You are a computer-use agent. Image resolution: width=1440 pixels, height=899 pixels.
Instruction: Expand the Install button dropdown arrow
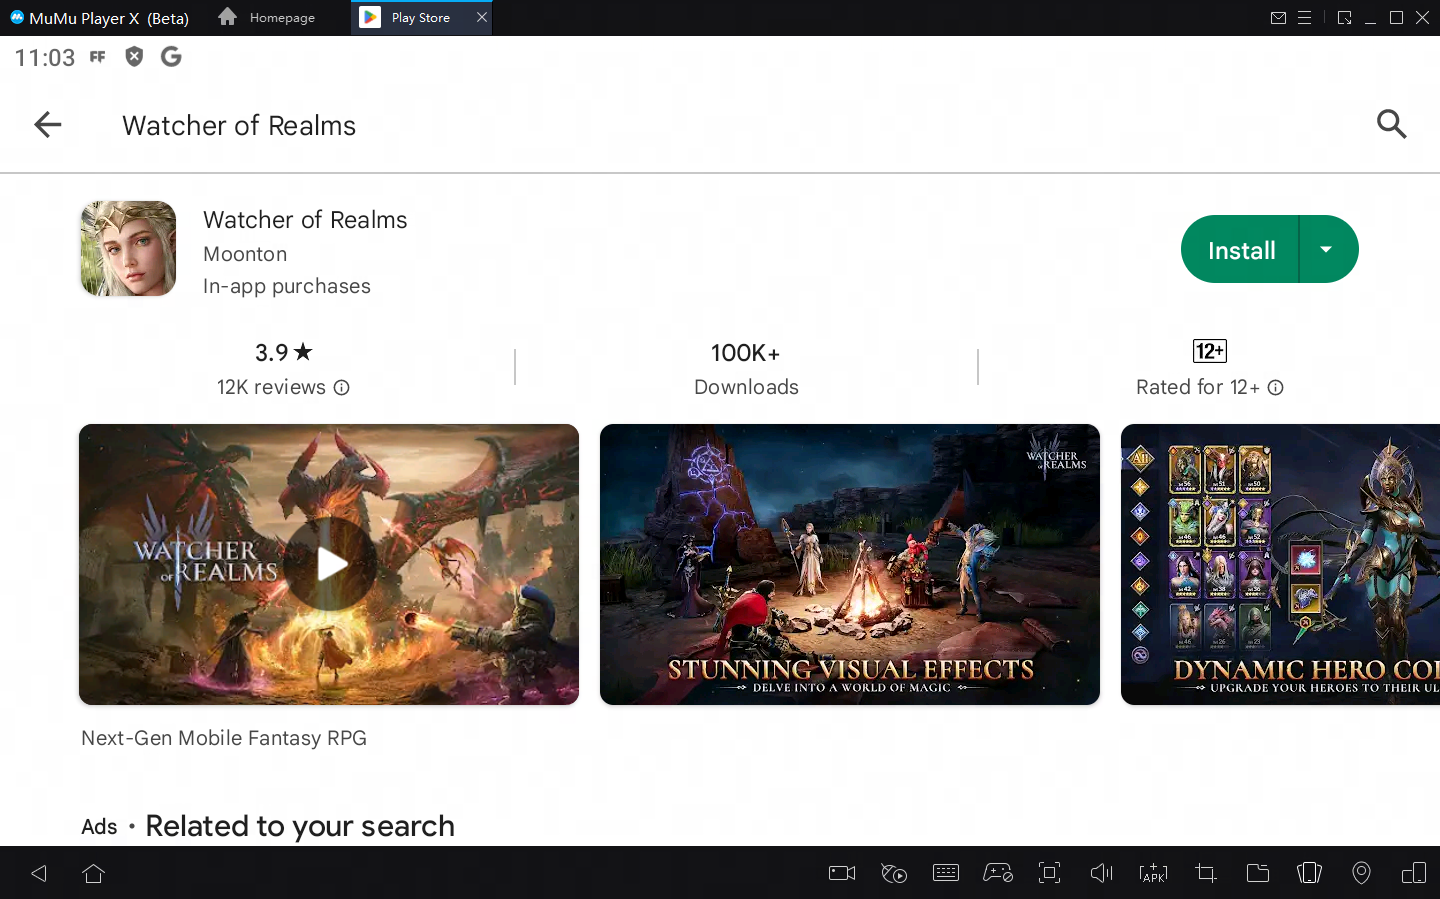pos(1326,250)
